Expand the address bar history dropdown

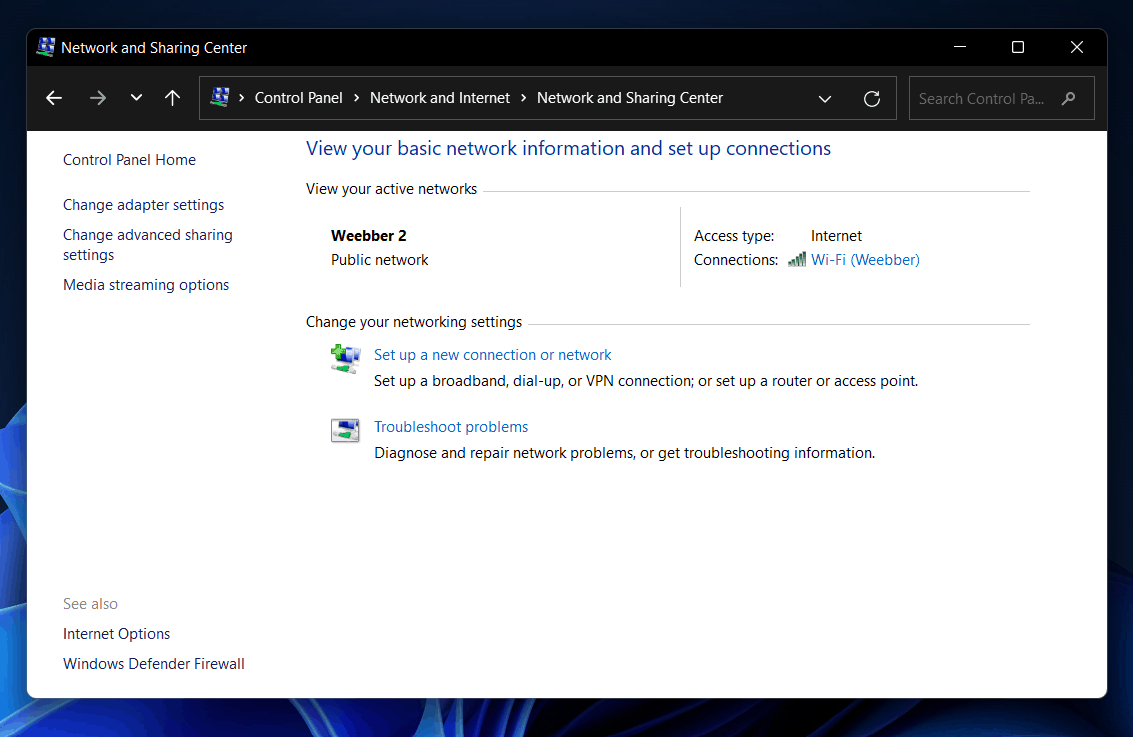(x=825, y=98)
